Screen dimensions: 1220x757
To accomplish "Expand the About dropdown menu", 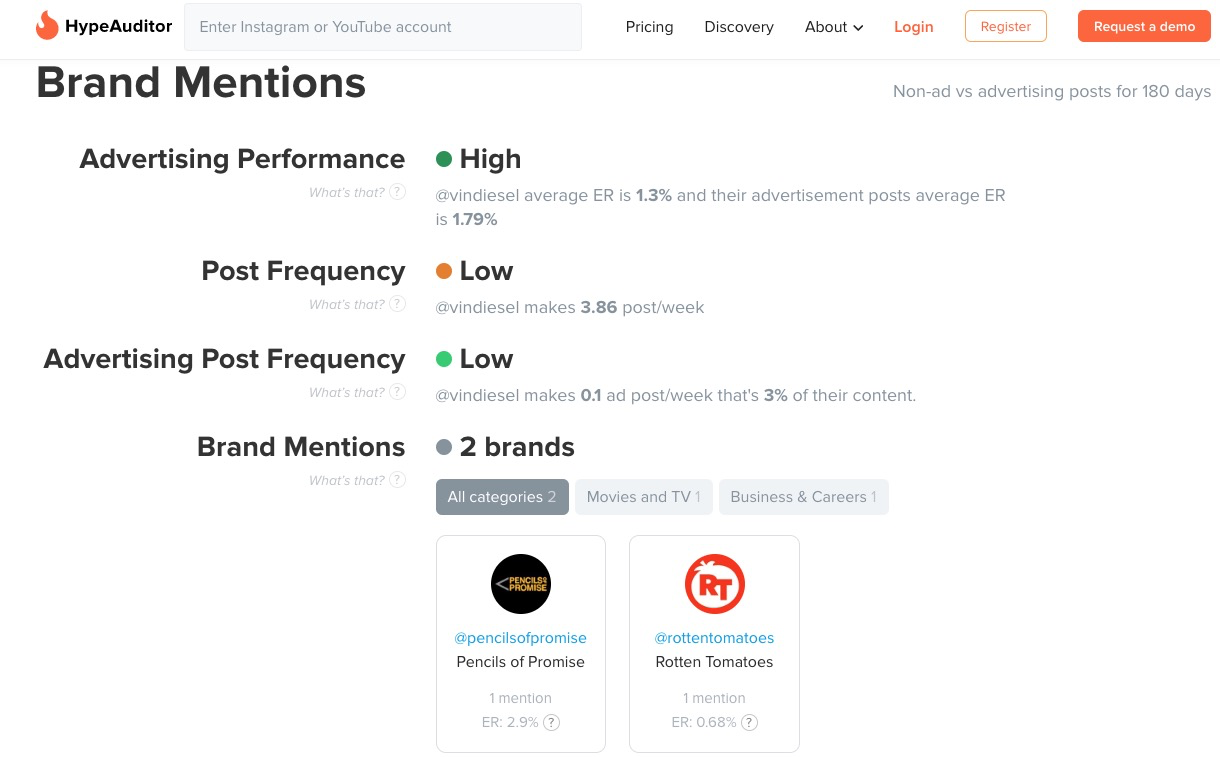I will pos(834,27).
